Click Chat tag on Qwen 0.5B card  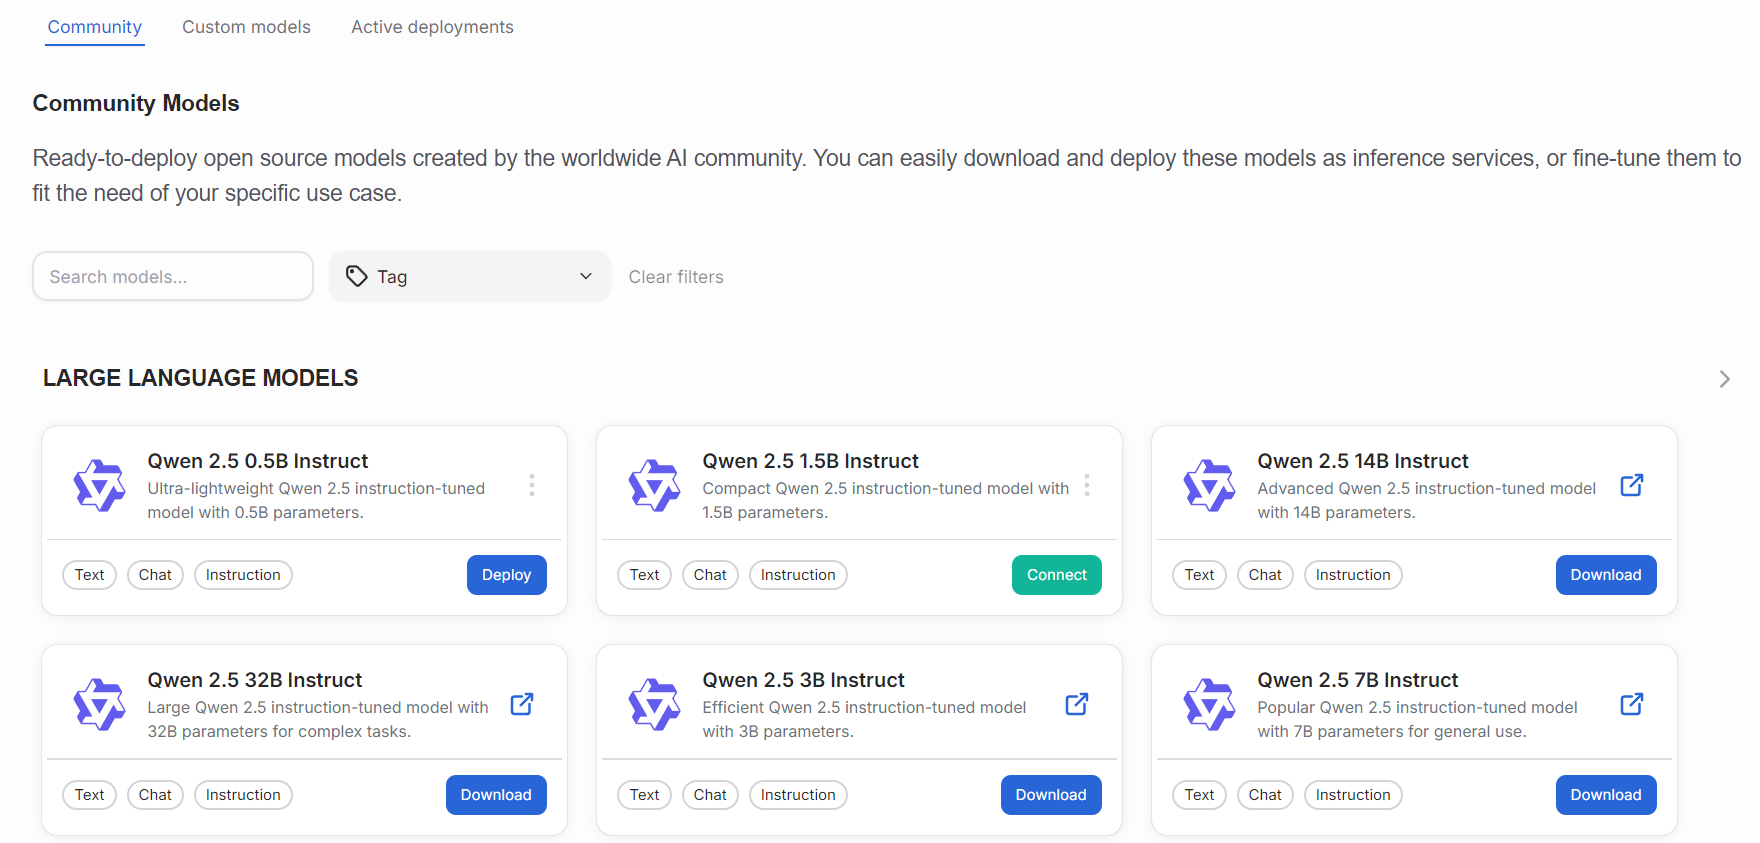155,575
